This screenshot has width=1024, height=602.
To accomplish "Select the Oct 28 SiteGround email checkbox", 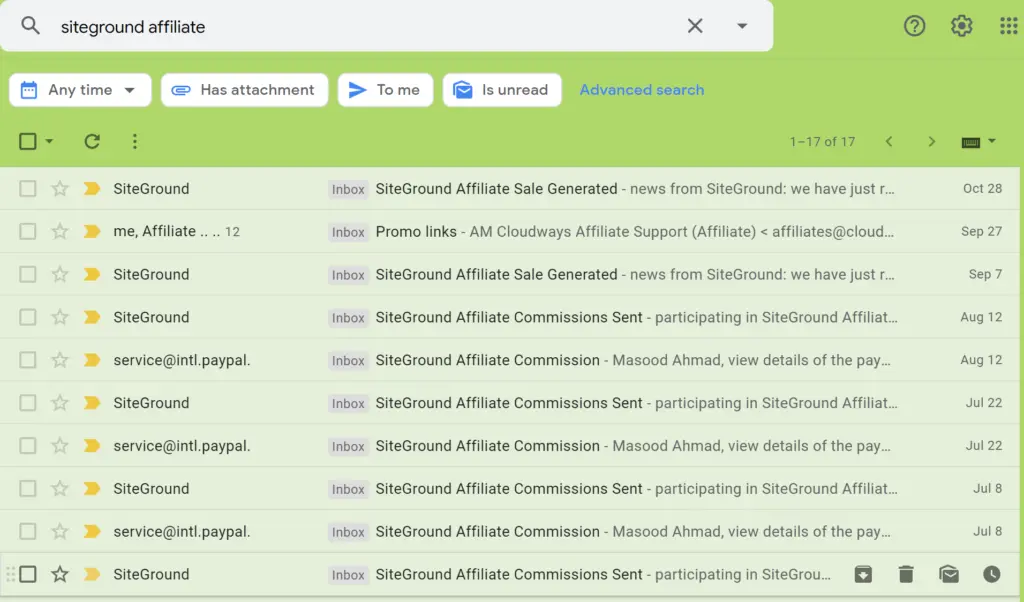I will tap(28, 189).
